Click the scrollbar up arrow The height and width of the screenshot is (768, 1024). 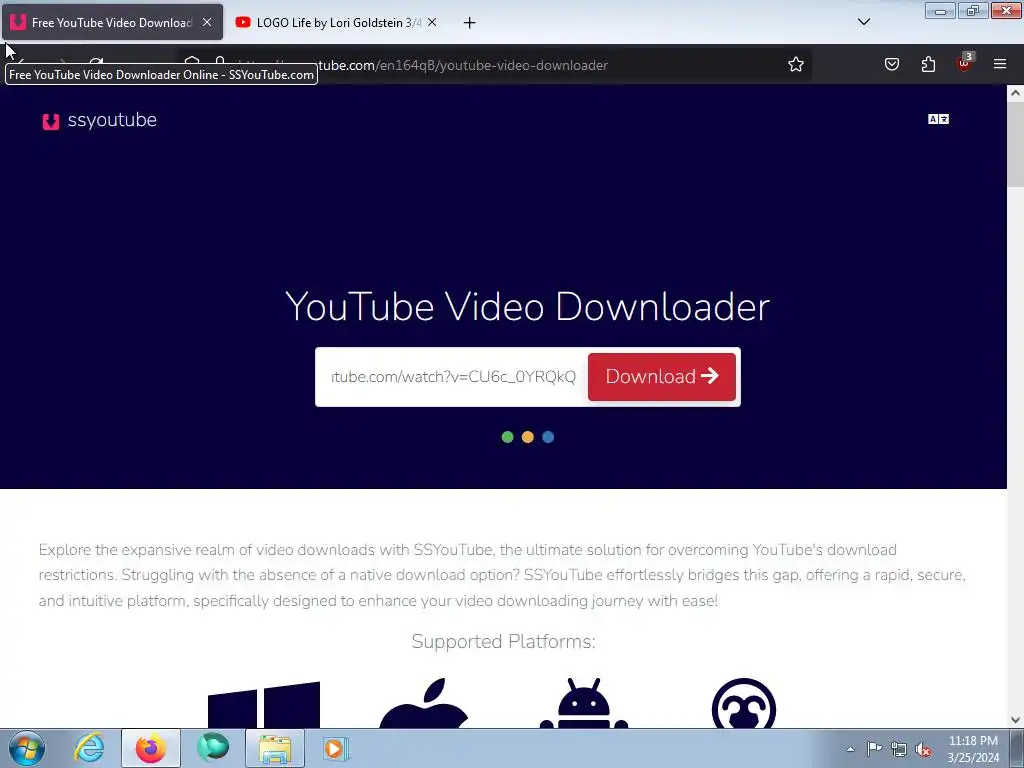[x=1016, y=93]
